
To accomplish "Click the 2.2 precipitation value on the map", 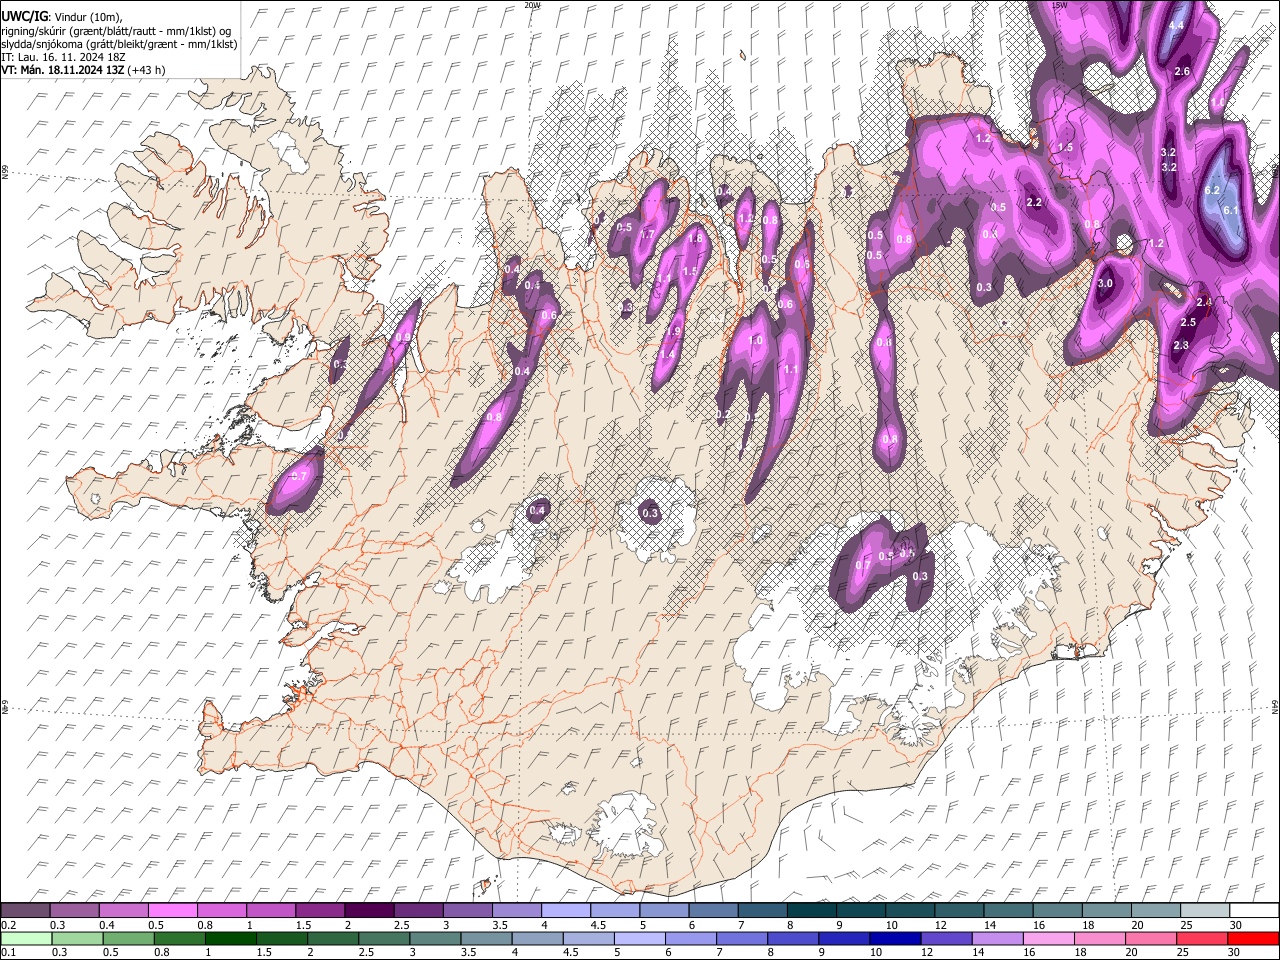I will (1035, 203).
